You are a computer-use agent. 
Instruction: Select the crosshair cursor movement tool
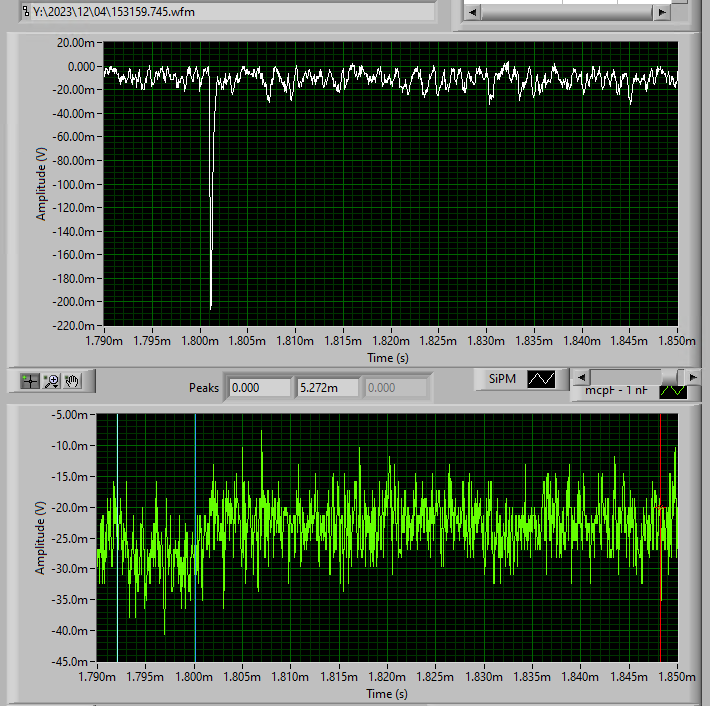[x=30, y=380]
